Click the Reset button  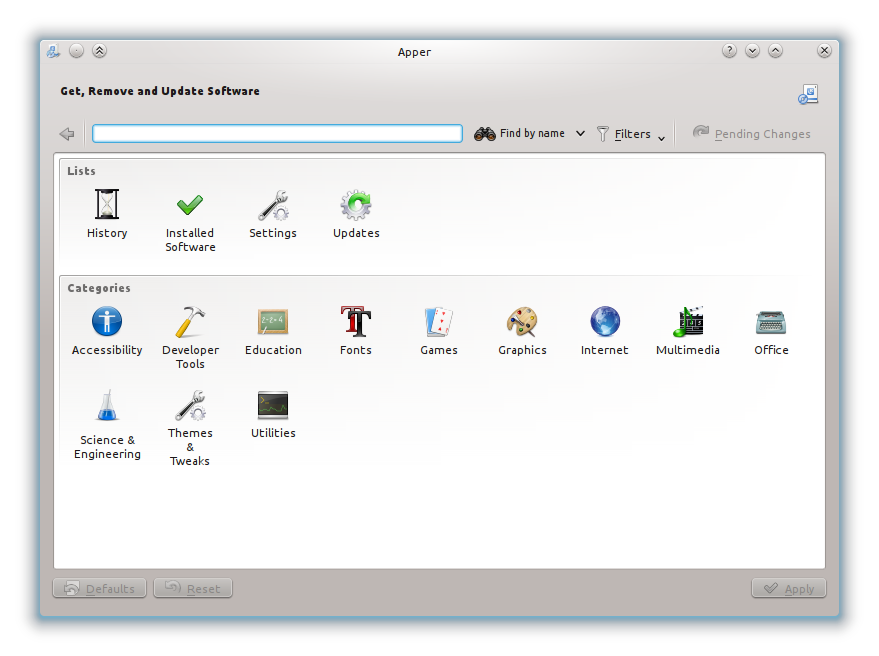click(193, 588)
